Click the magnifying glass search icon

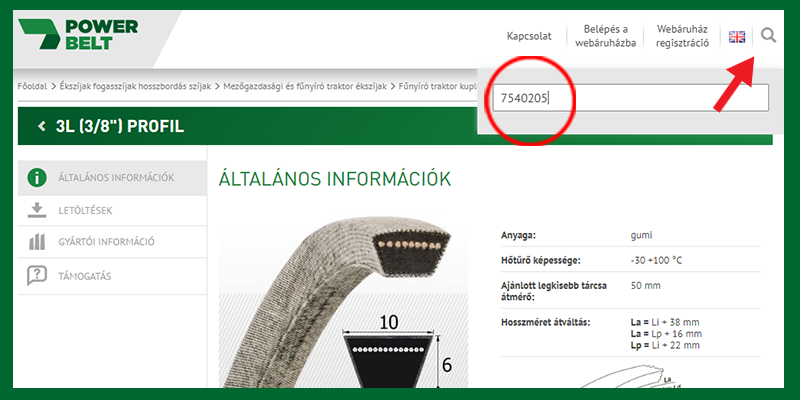(x=768, y=36)
